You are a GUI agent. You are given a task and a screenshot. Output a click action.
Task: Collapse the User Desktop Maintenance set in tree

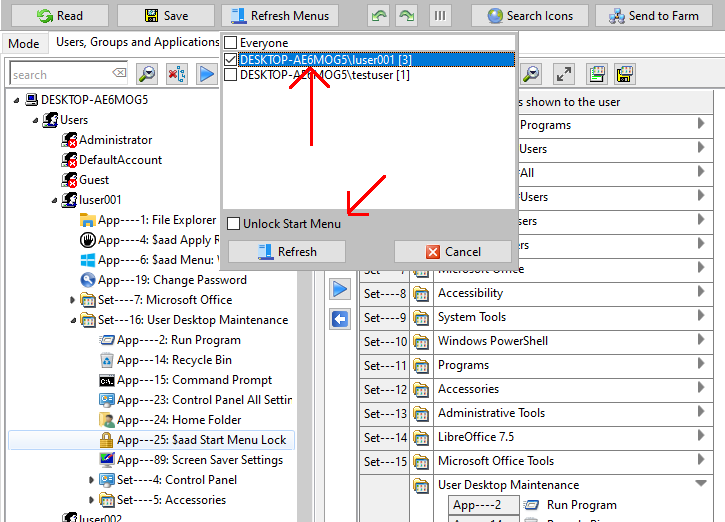pyautogui.click(x=73, y=320)
